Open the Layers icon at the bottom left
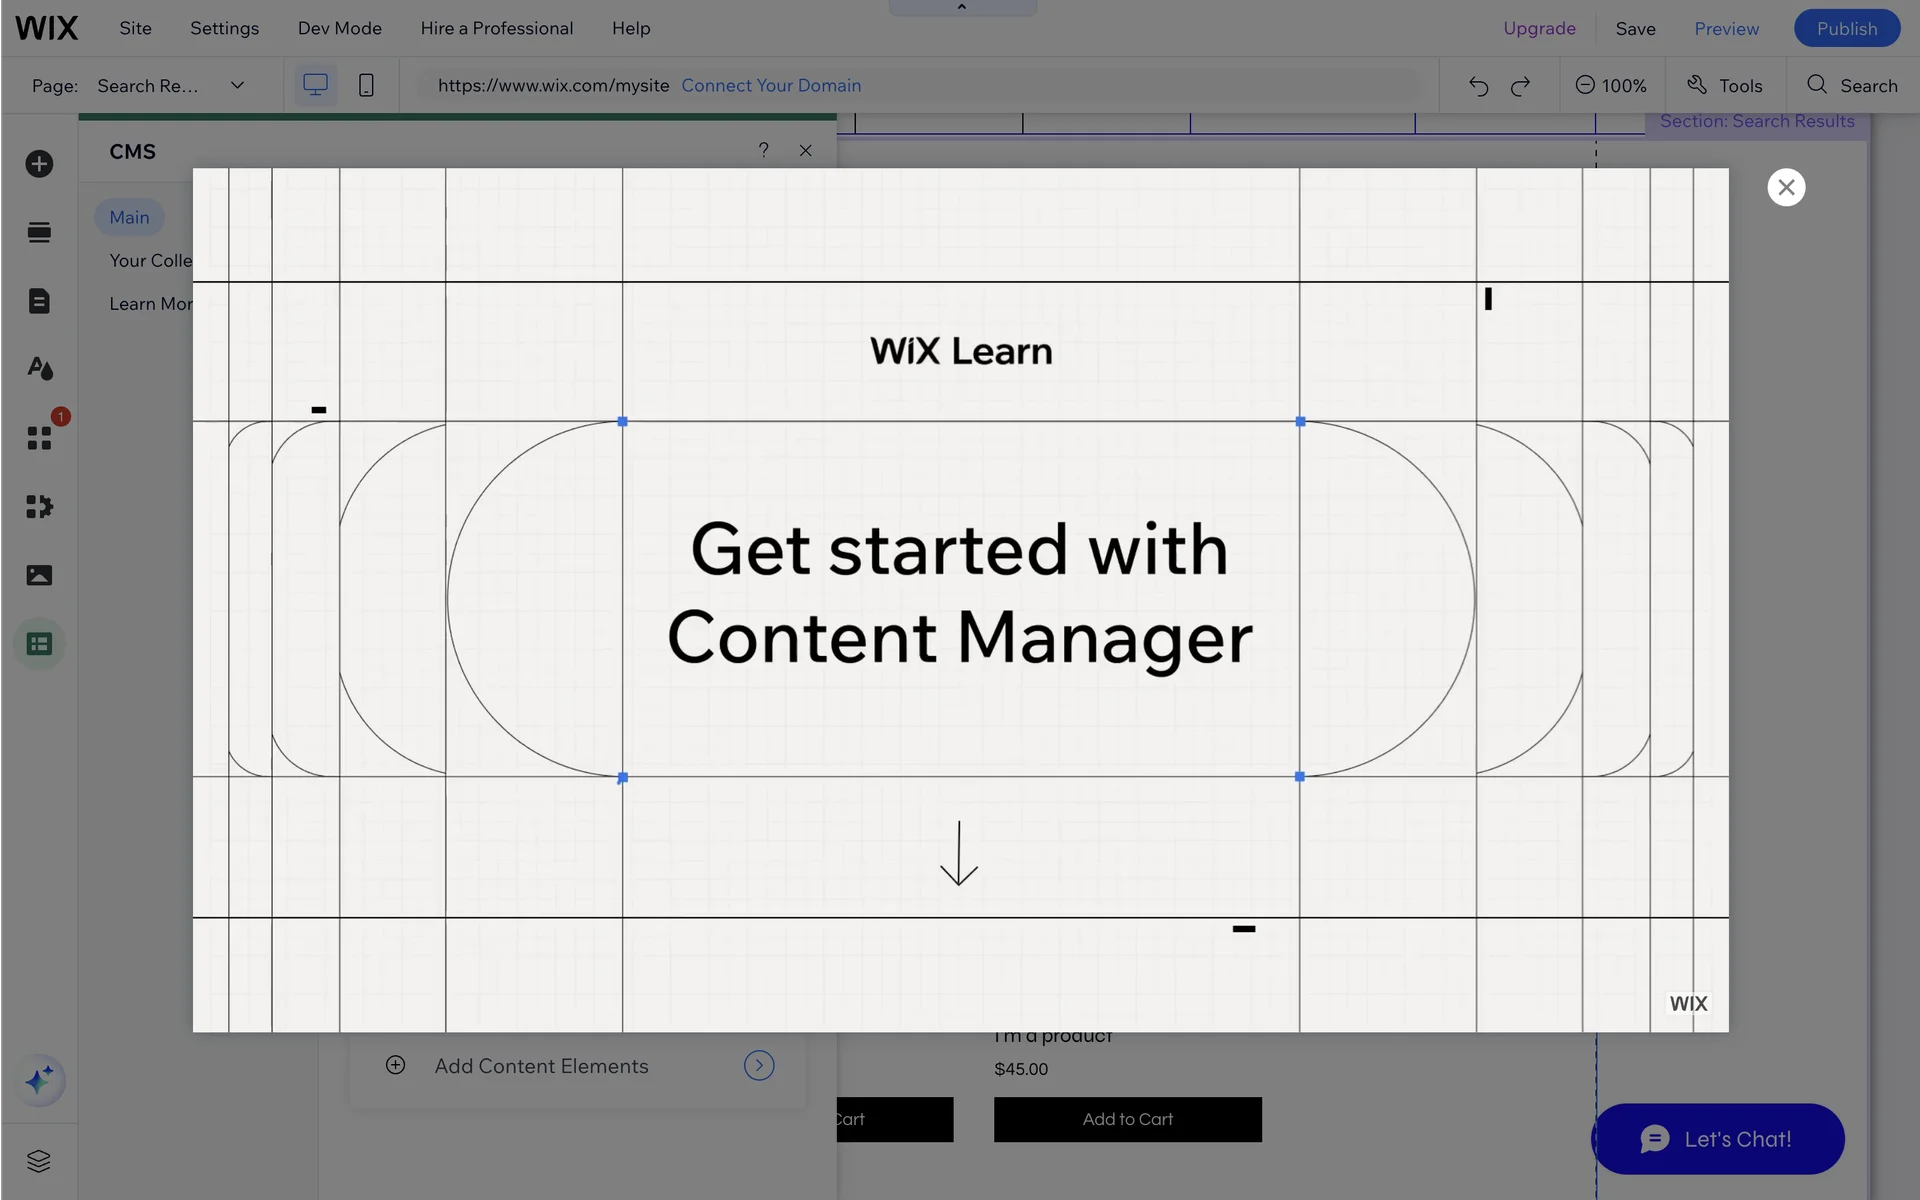The height and width of the screenshot is (1200, 1920). pos(39,1161)
